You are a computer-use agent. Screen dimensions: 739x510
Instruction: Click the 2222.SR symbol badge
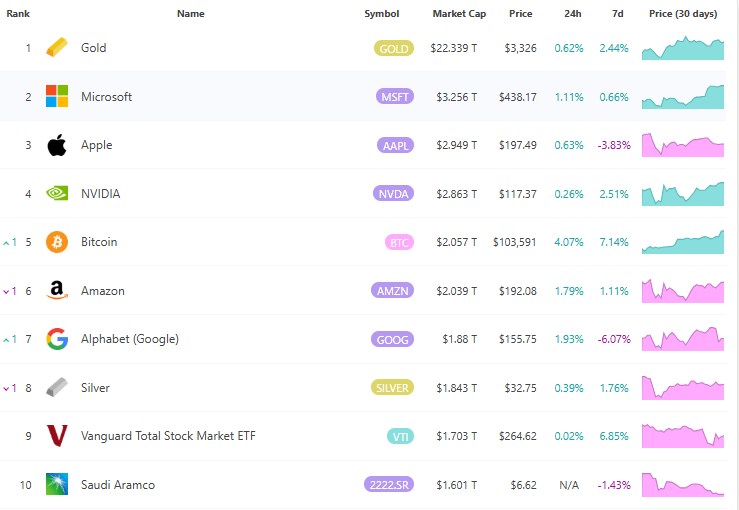[x=389, y=485]
